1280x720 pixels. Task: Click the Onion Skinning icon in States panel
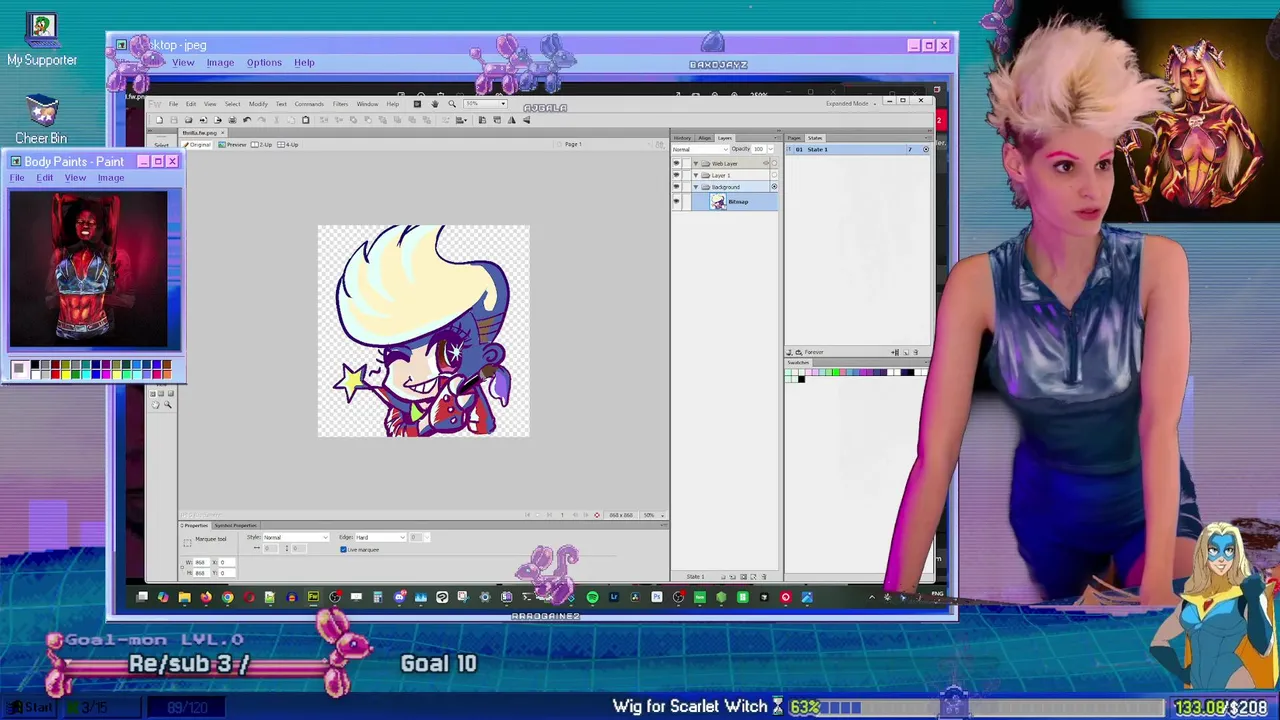point(789,352)
